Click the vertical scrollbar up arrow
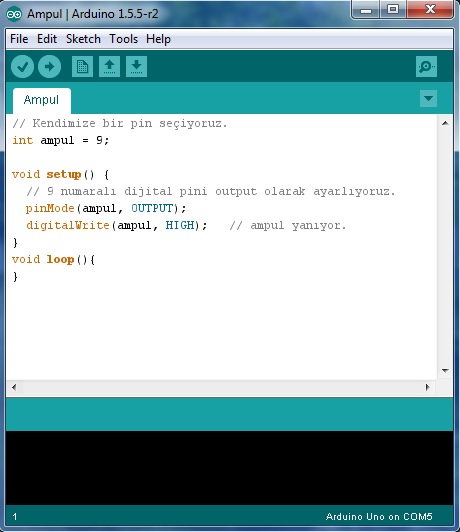The width and height of the screenshot is (460, 532). click(445, 123)
